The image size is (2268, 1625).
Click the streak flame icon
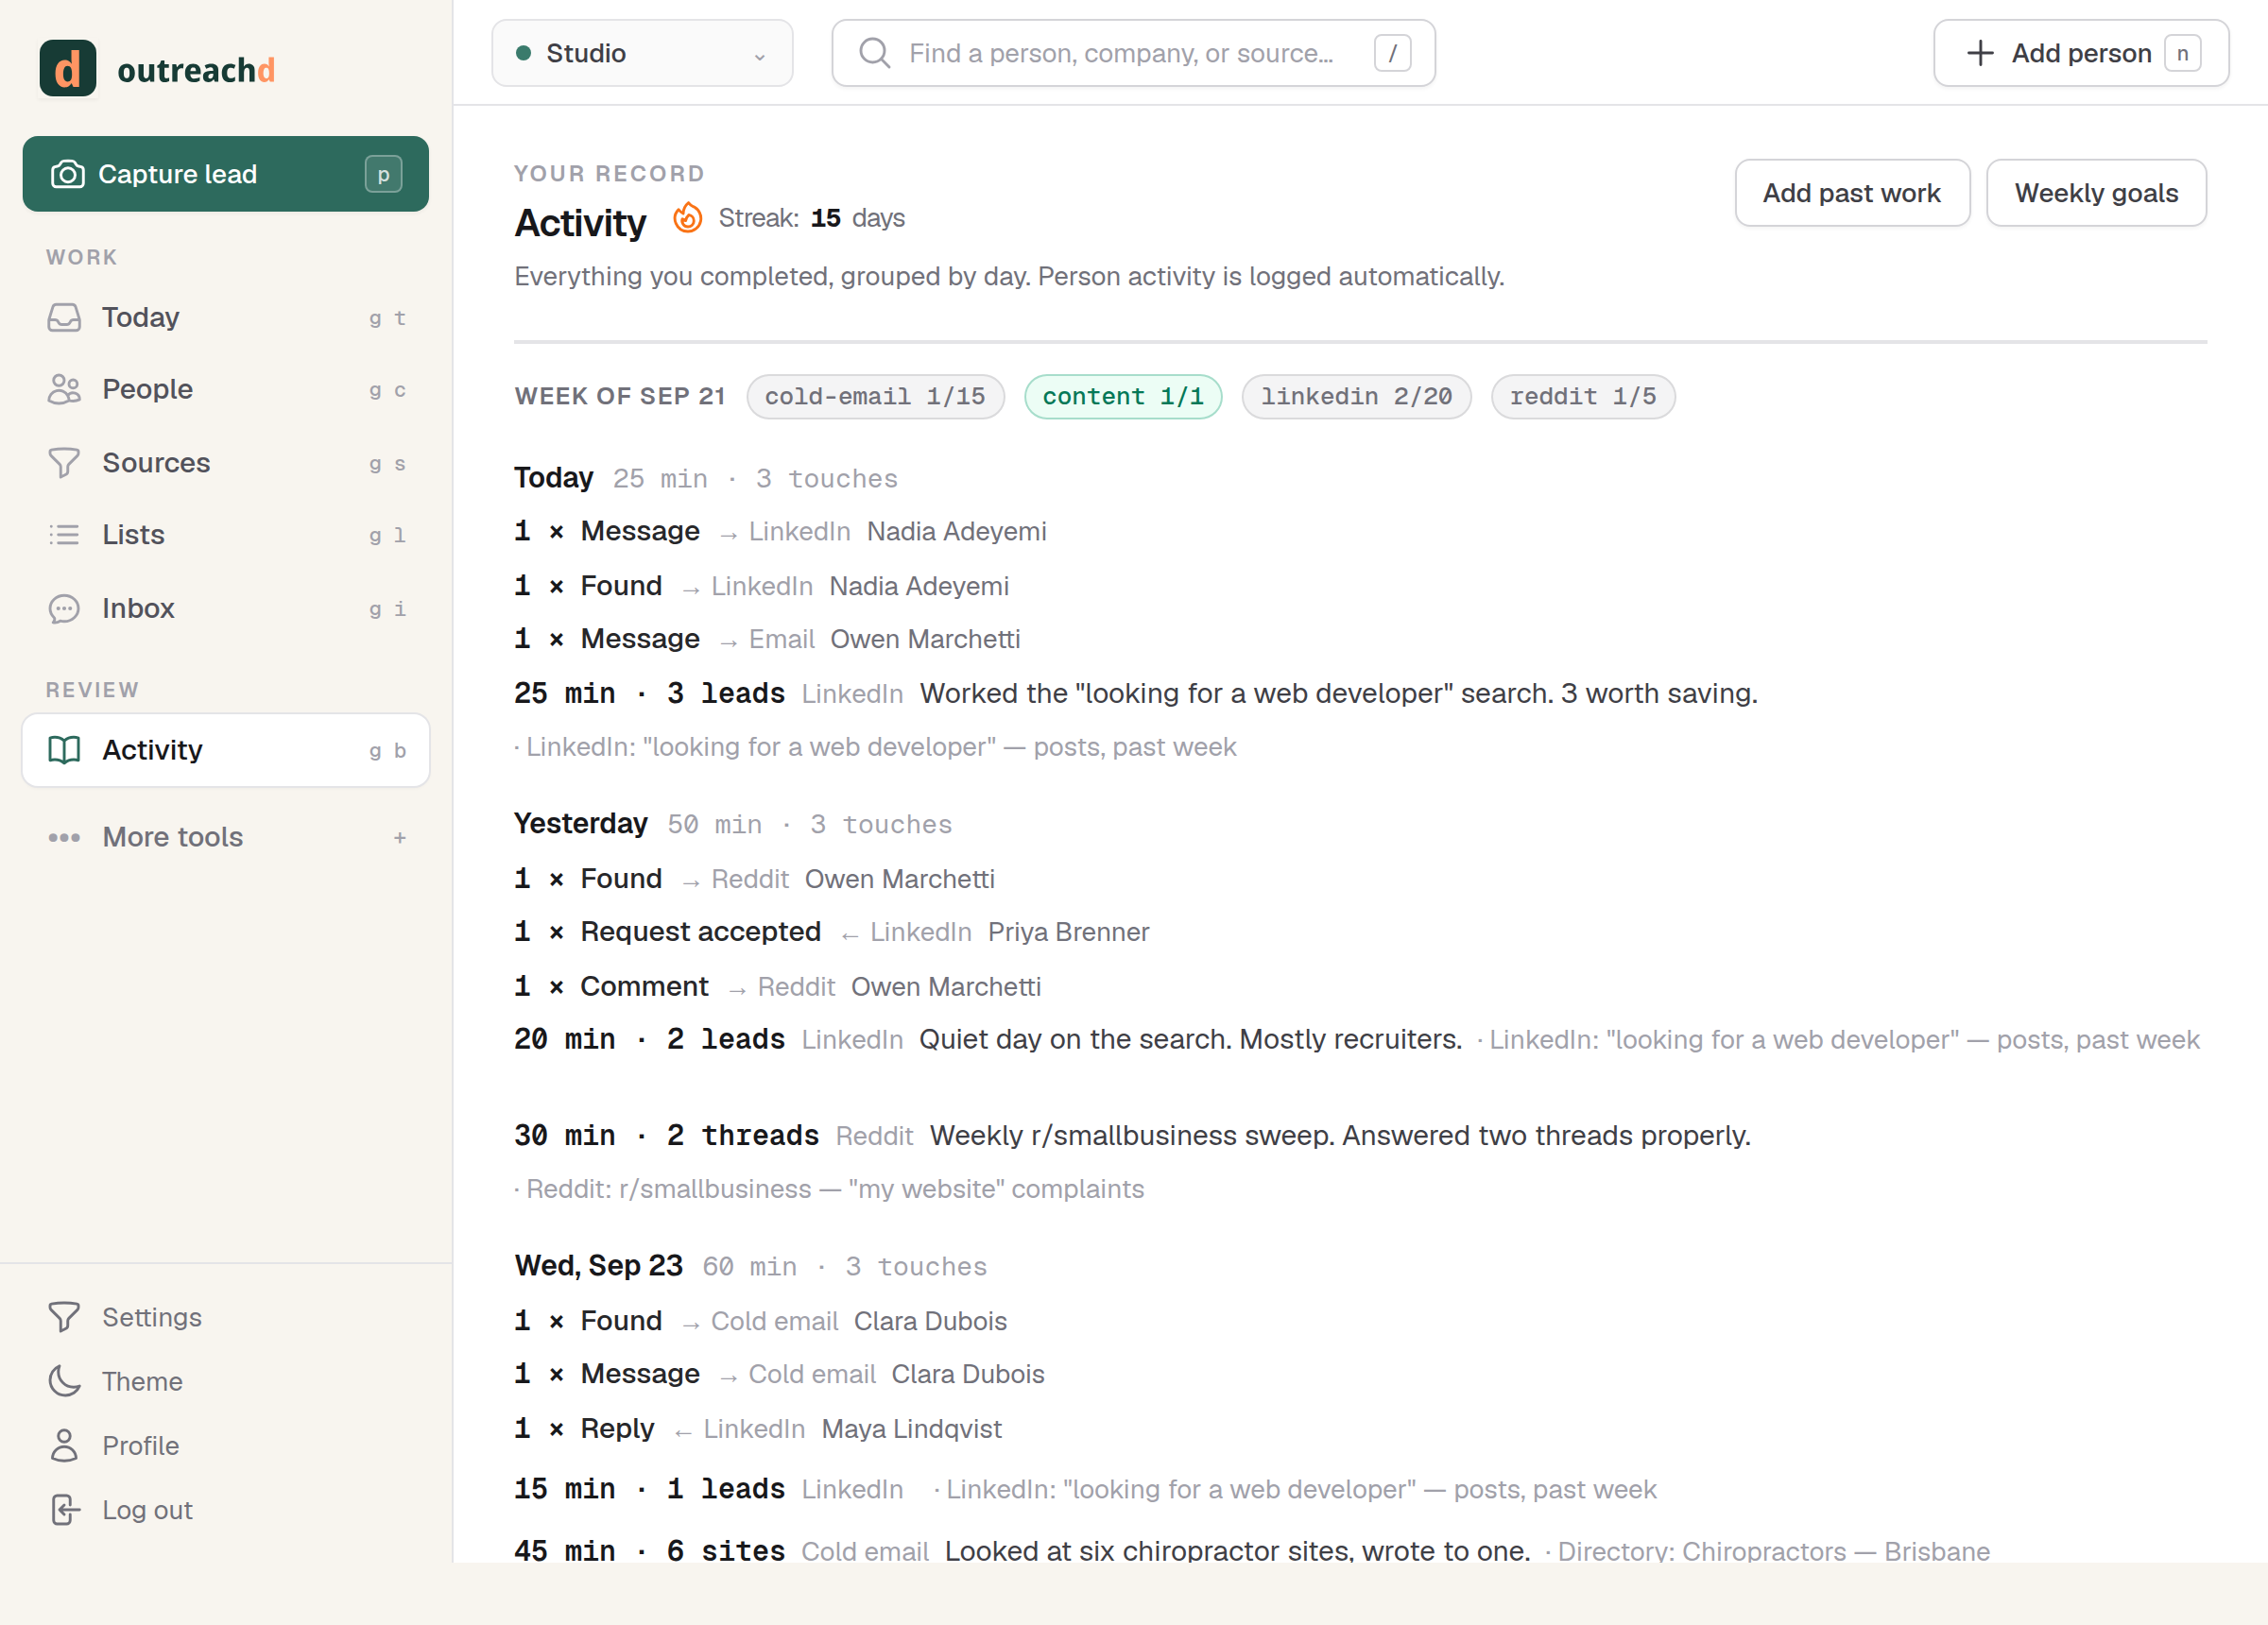[687, 218]
